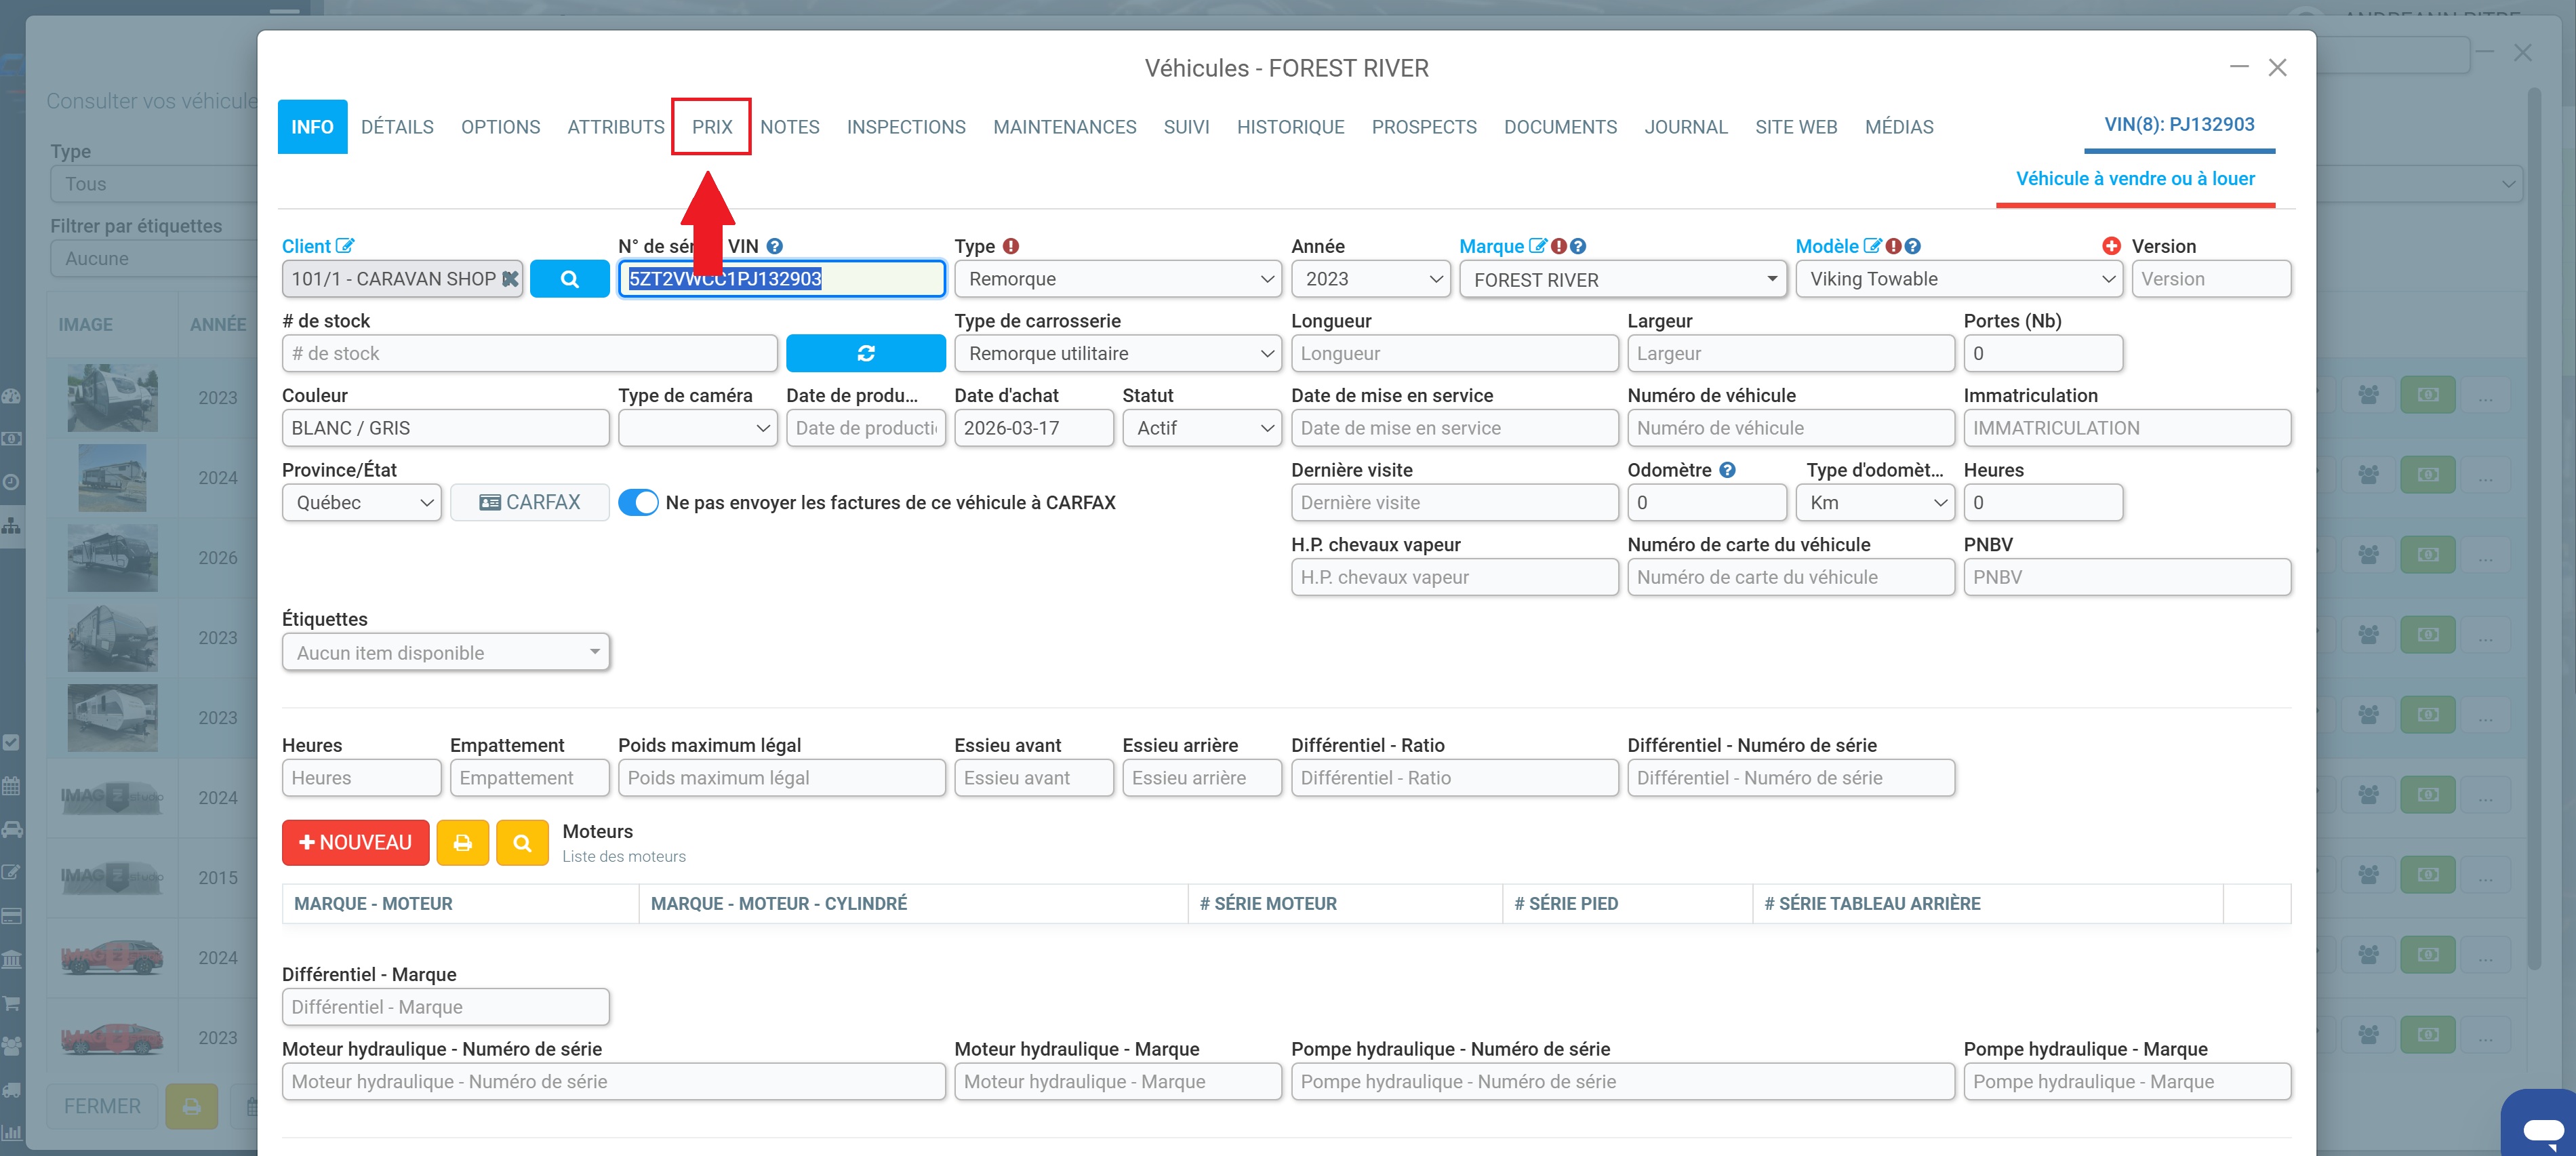
Task: Click the 2015 vehicle thumbnail in background list
Action: tap(112, 878)
